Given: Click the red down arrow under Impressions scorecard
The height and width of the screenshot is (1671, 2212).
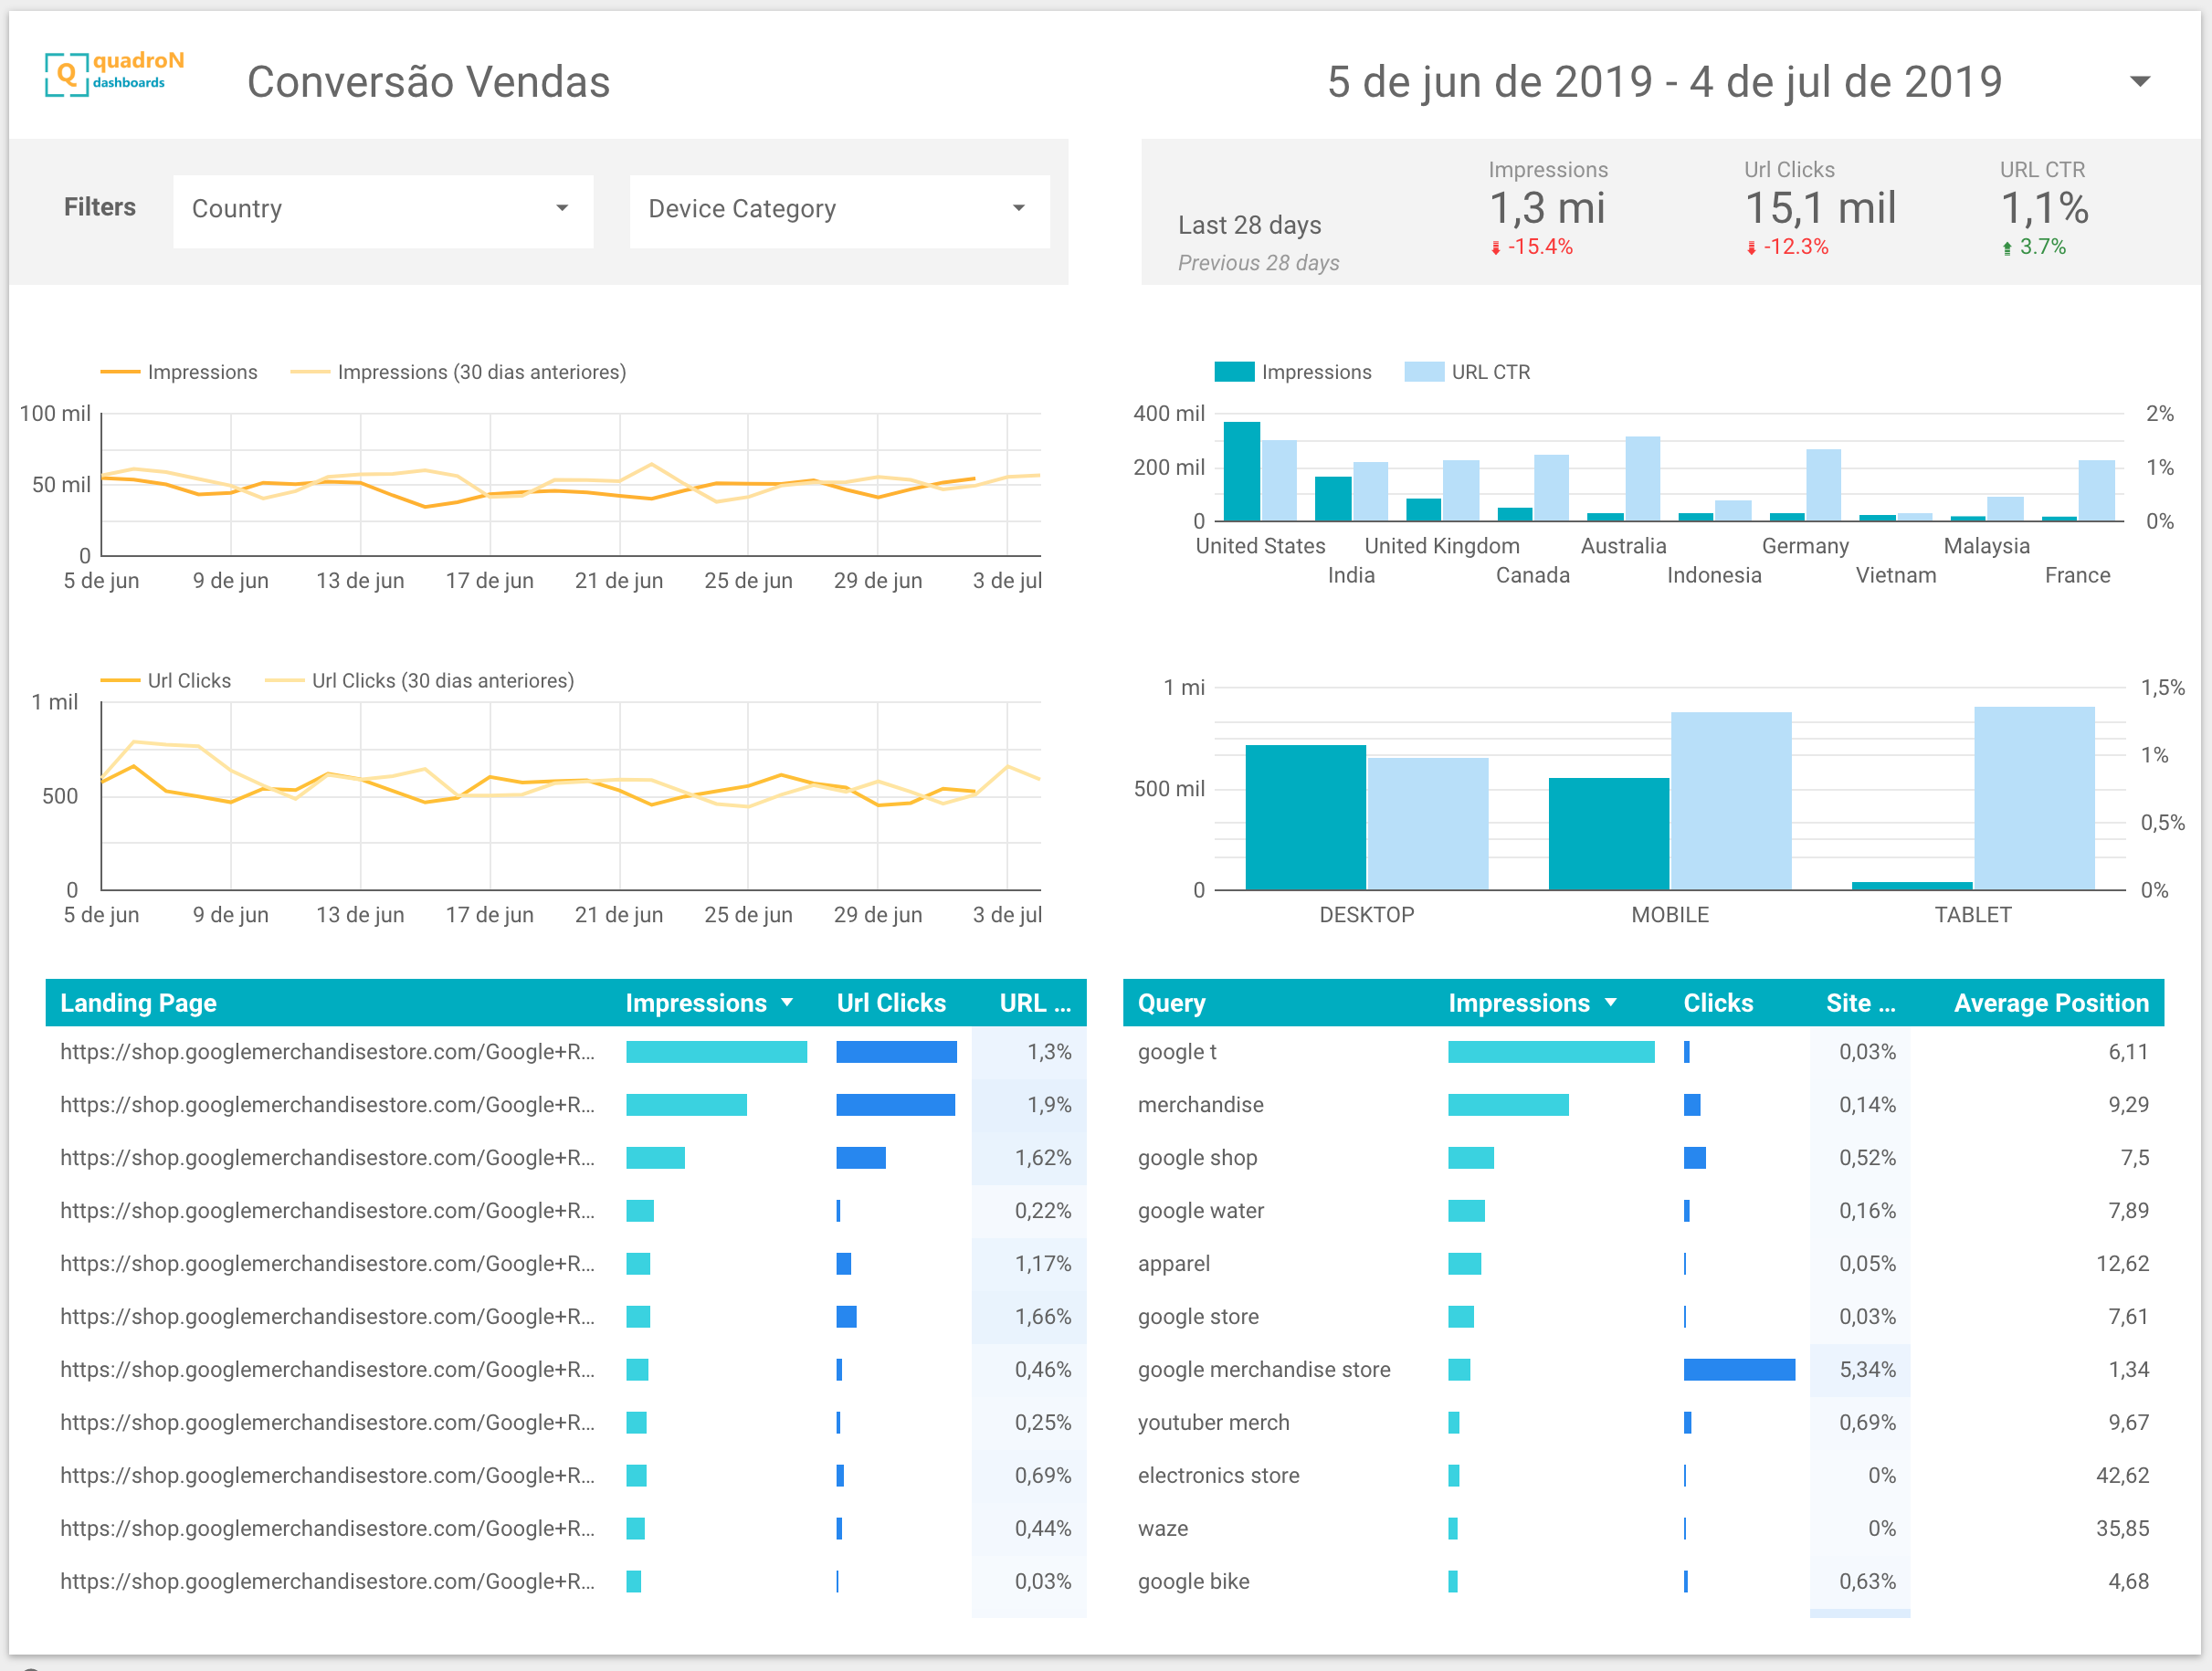Looking at the screenshot, I should pyautogui.click(x=1496, y=248).
